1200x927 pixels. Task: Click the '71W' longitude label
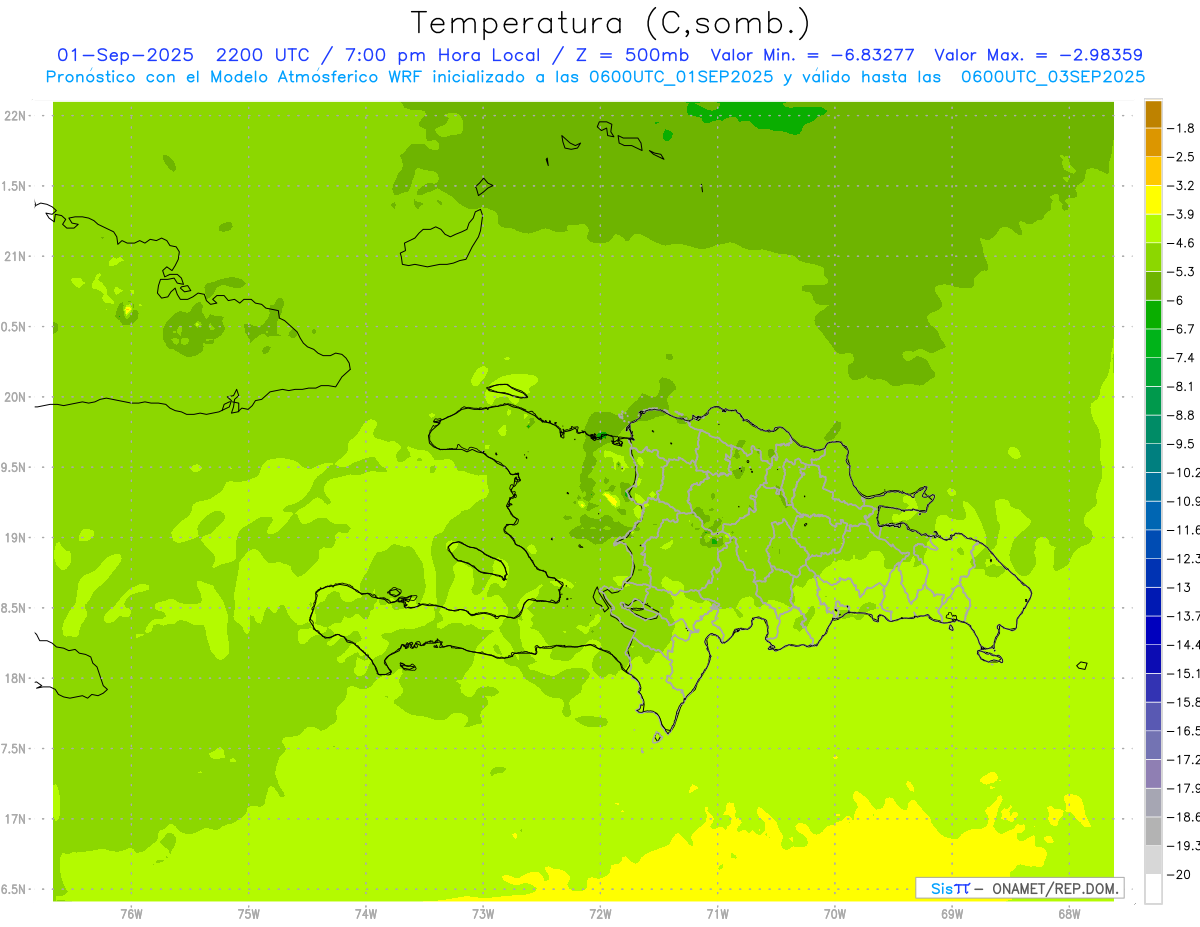click(x=717, y=913)
